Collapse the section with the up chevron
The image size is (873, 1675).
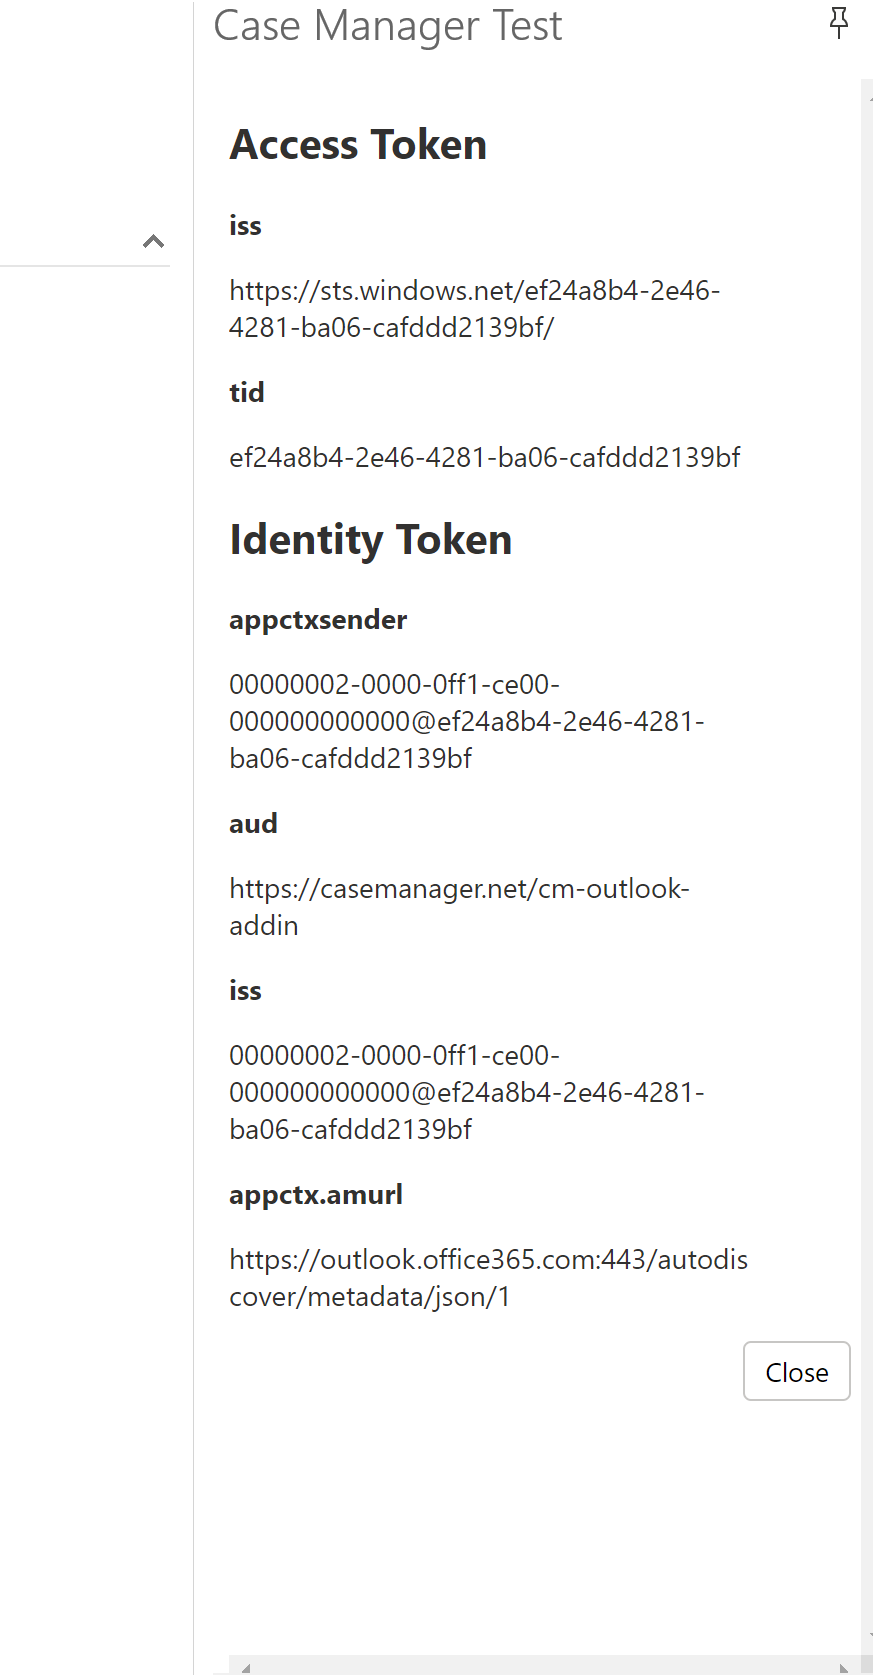click(x=153, y=241)
